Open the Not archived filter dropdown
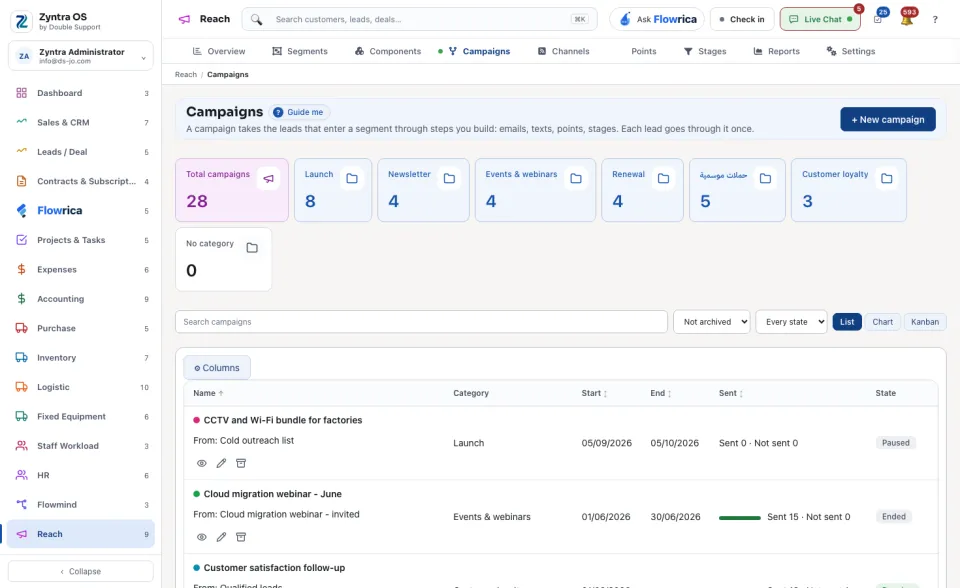Viewport: 960px width, 588px height. coord(711,322)
